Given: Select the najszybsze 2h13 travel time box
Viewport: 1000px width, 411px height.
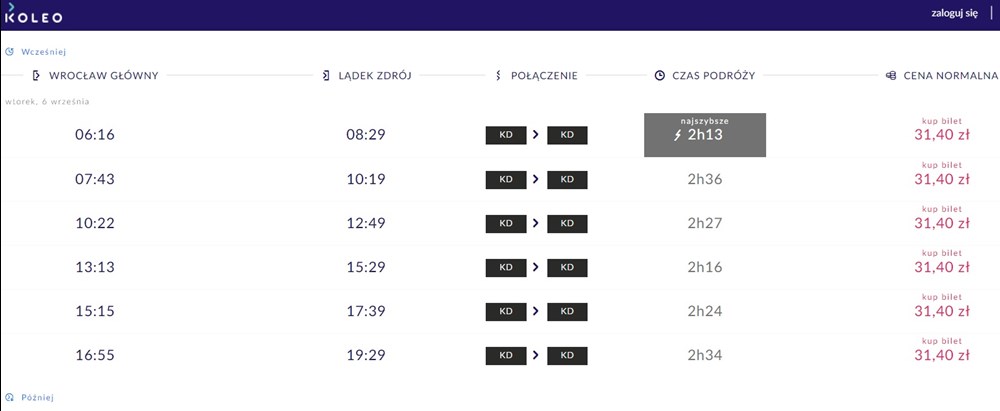Looking at the screenshot, I should (x=705, y=135).
